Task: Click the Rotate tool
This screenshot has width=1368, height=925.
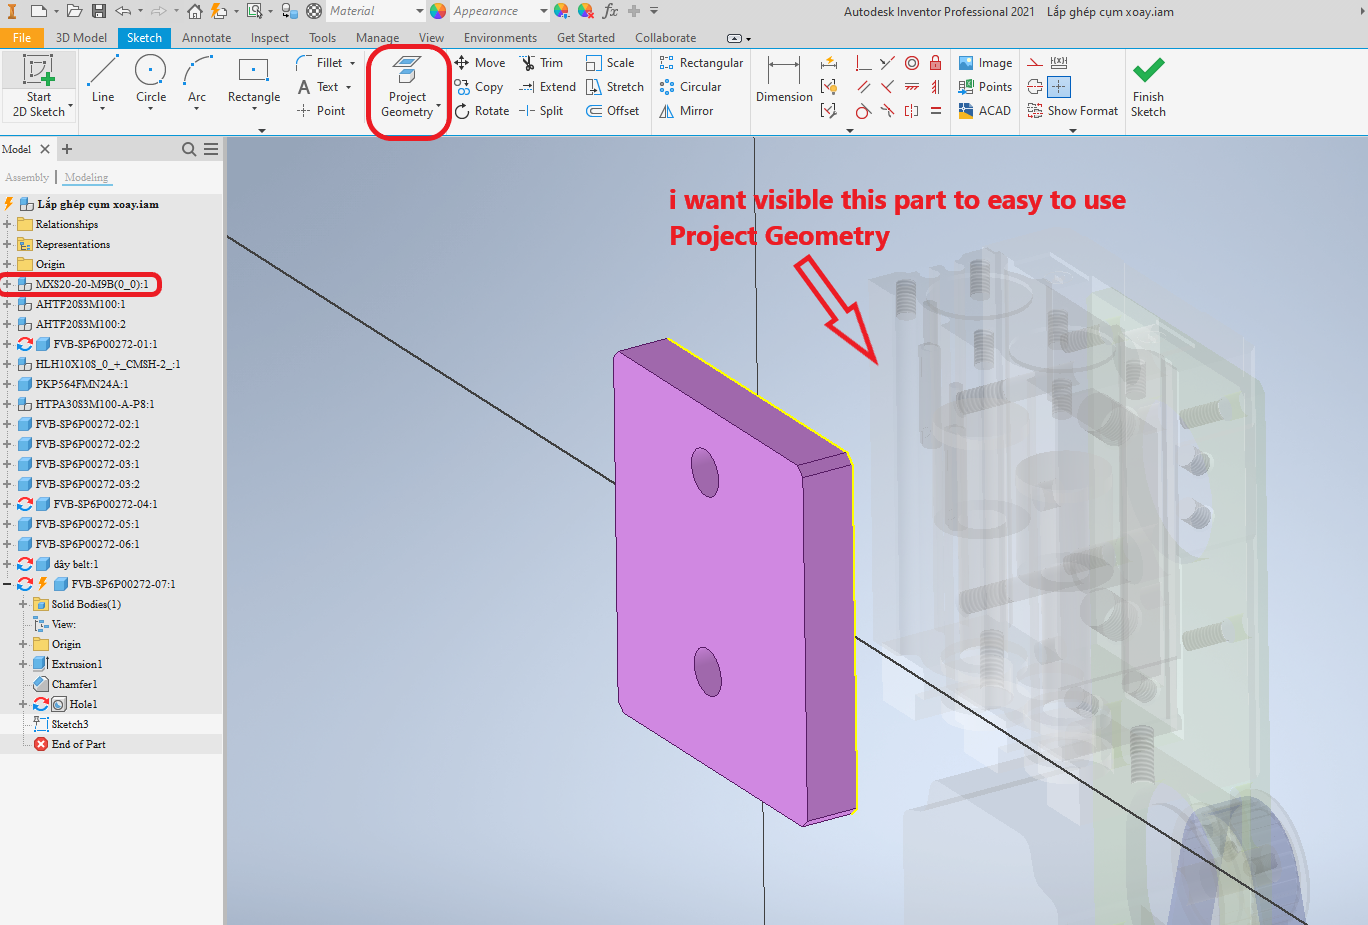Action: 481,111
